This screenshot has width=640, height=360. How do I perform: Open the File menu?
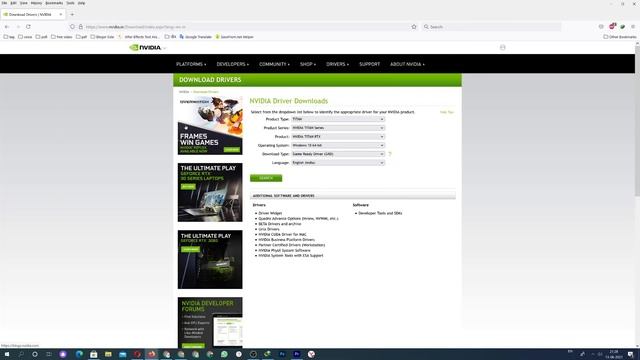pyautogui.click(x=4, y=3)
